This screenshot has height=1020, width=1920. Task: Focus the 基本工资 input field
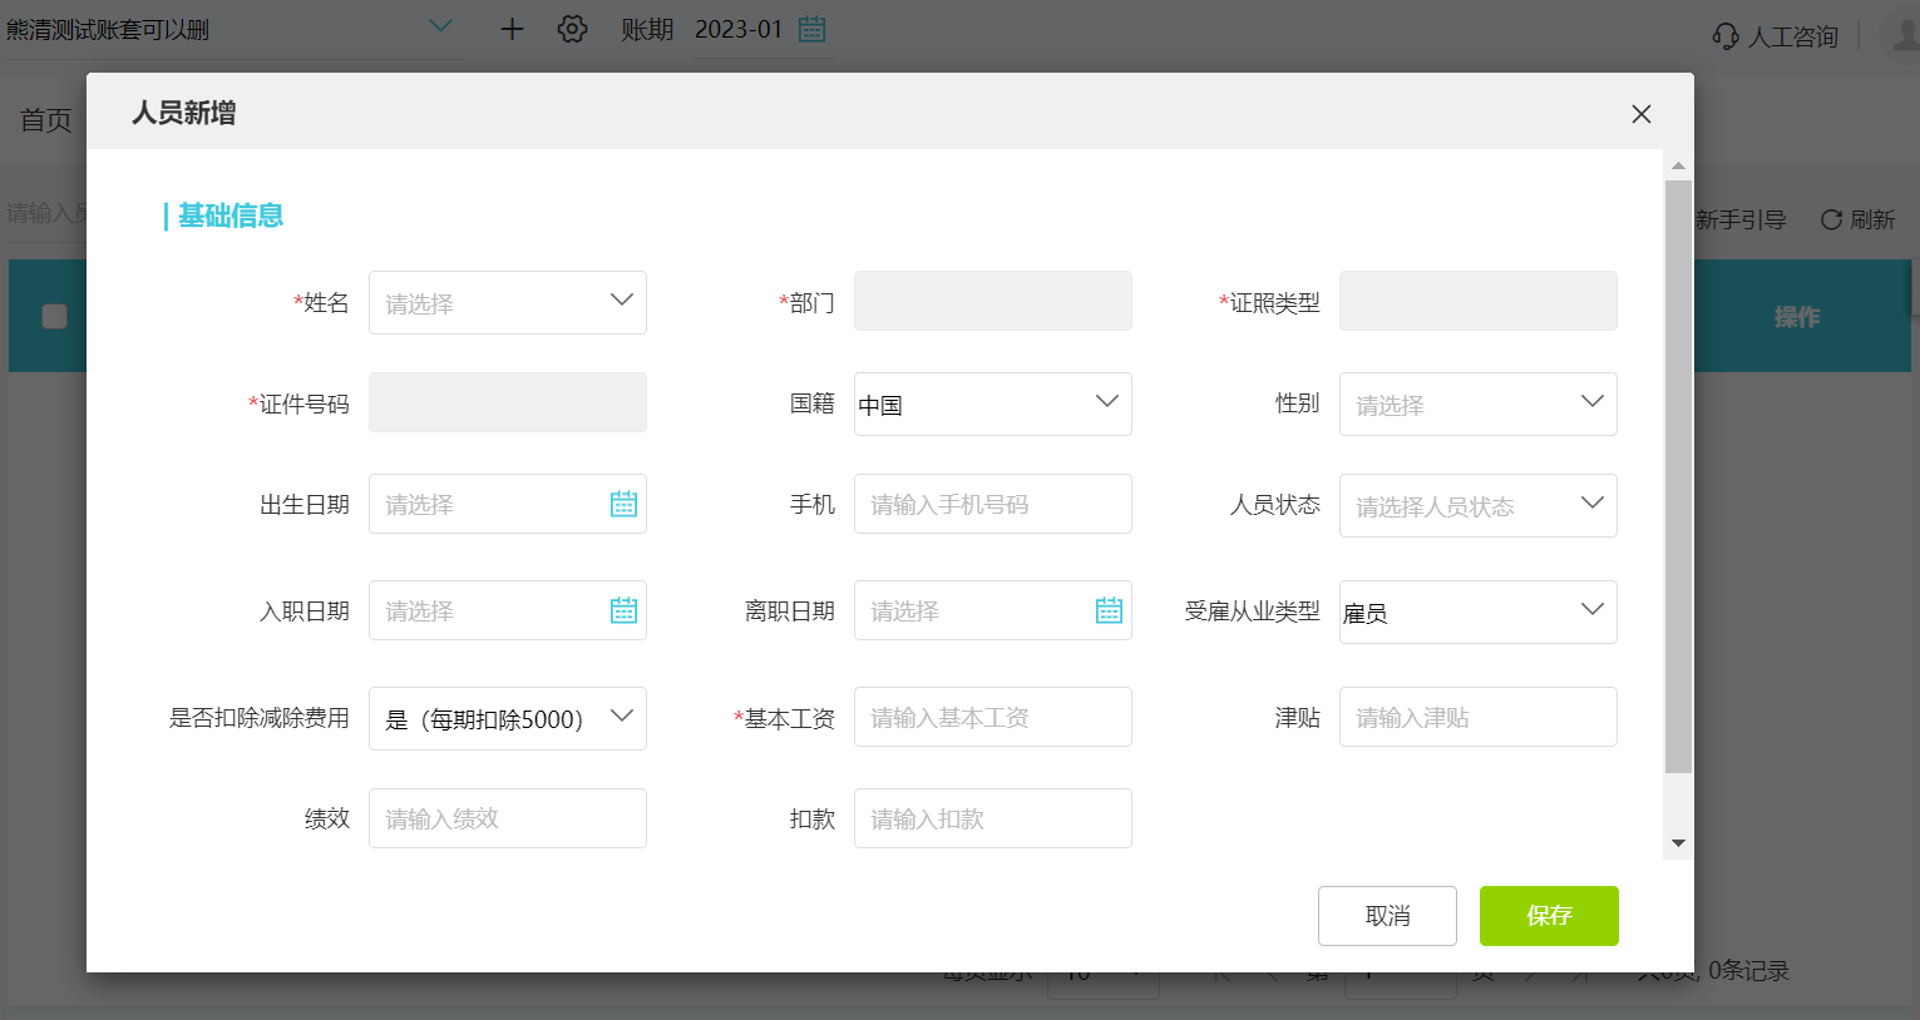pyautogui.click(x=992, y=716)
